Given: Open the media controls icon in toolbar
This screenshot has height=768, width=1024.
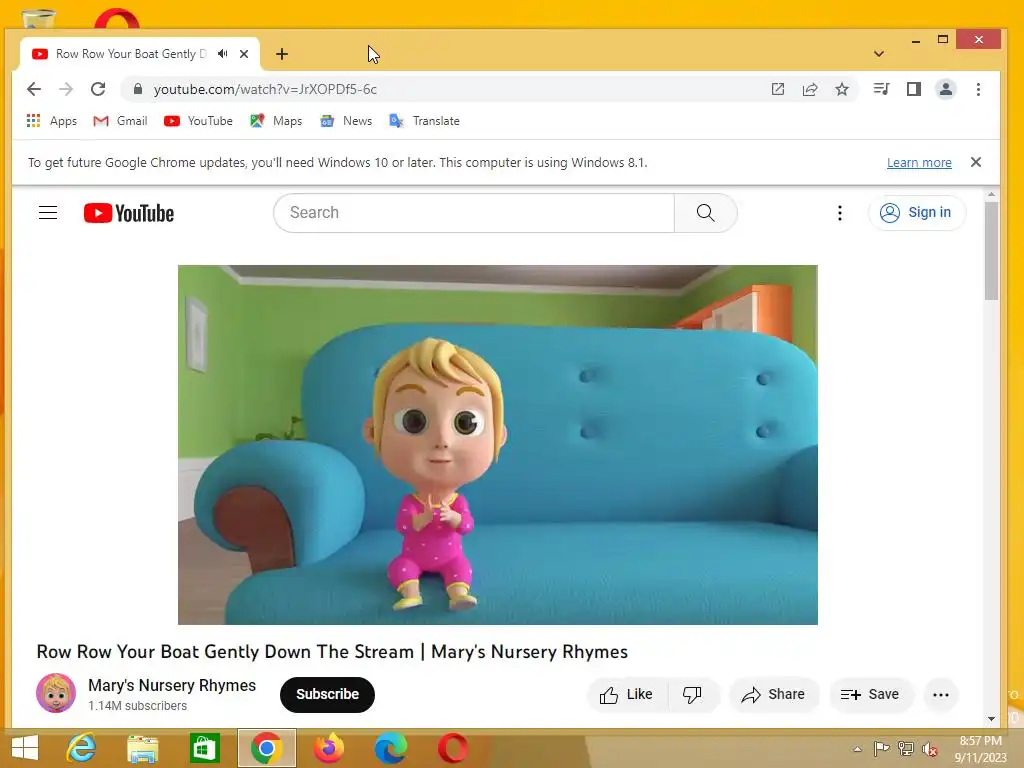Looking at the screenshot, I should pos(882,89).
